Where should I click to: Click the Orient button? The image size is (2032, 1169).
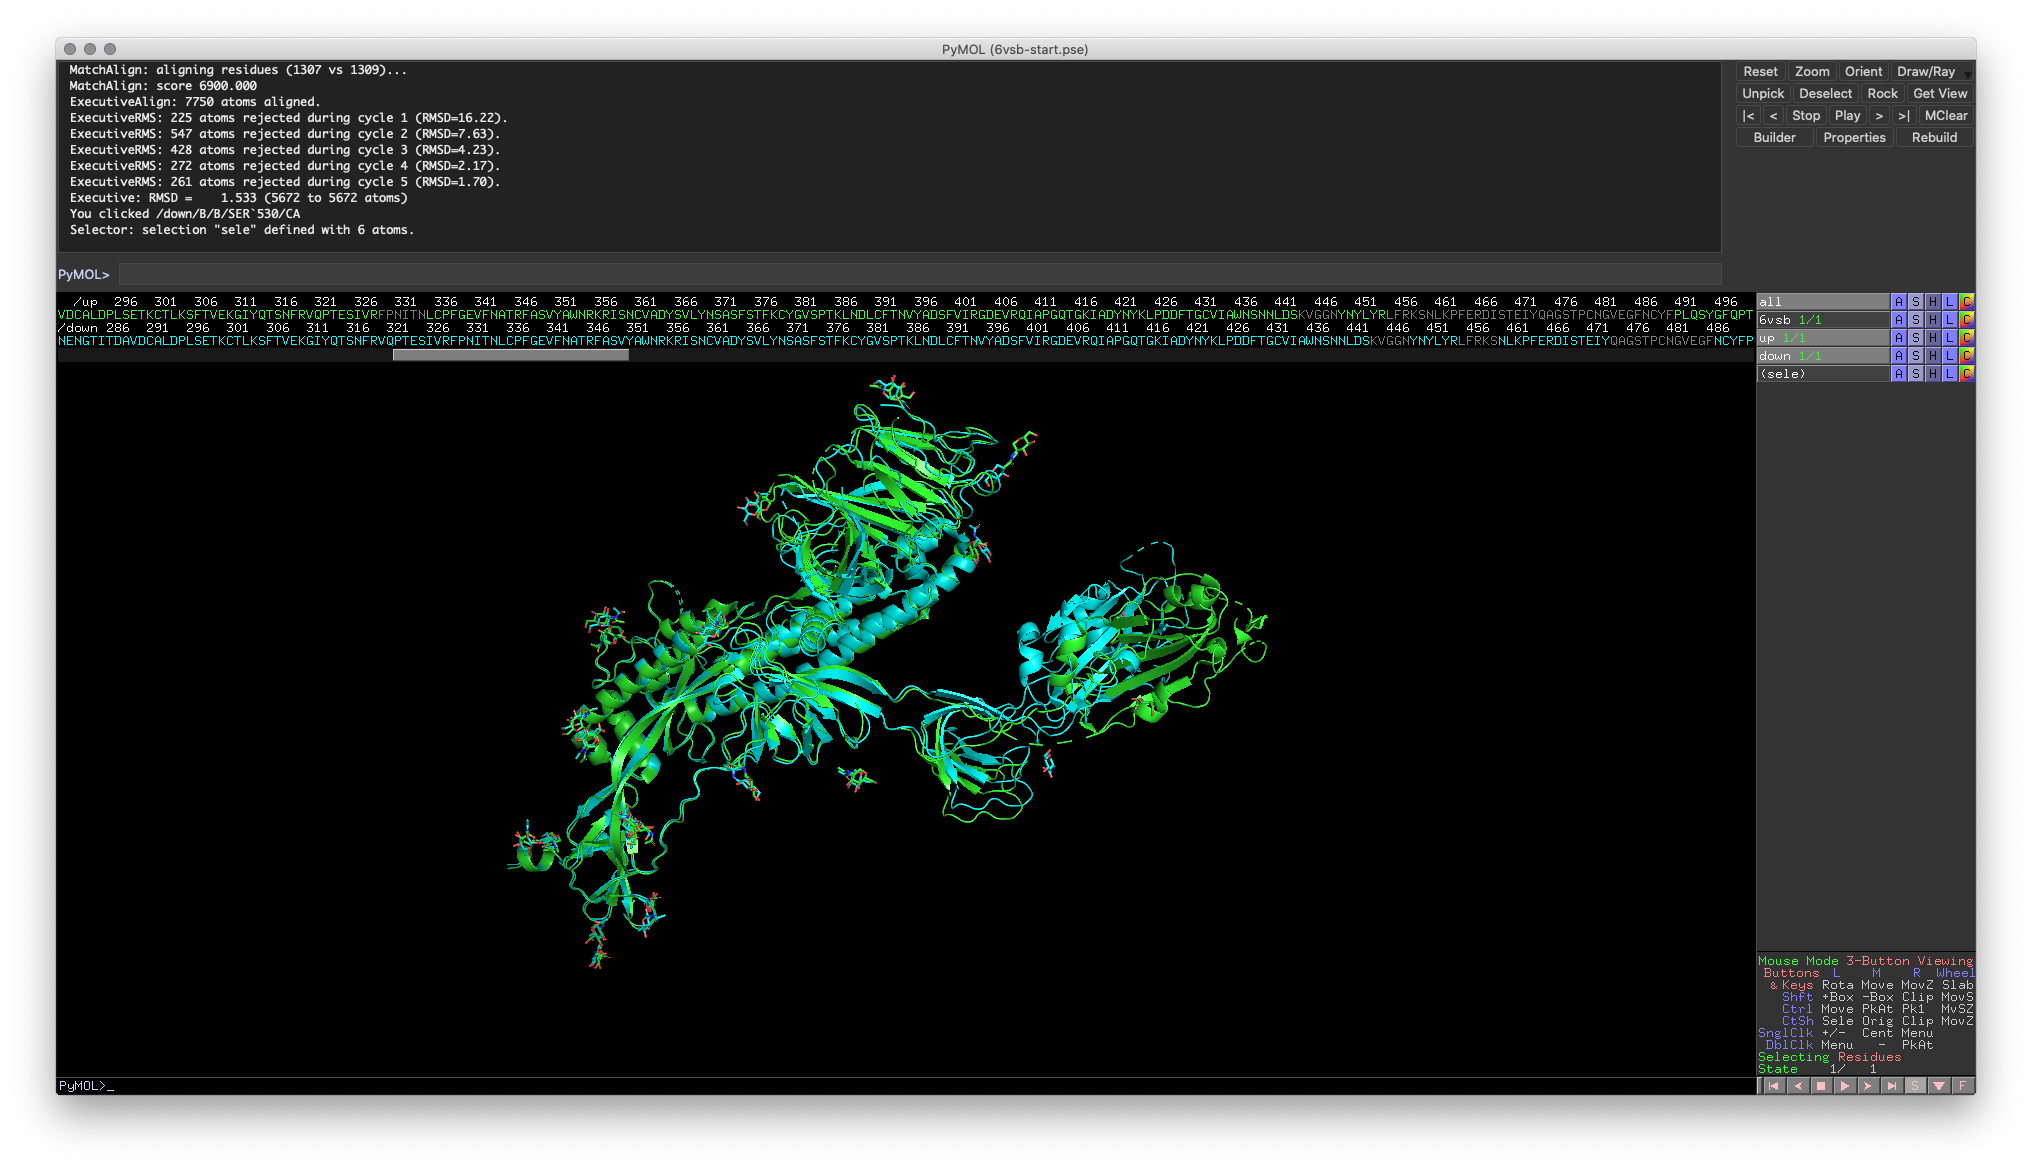(1863, 72)
